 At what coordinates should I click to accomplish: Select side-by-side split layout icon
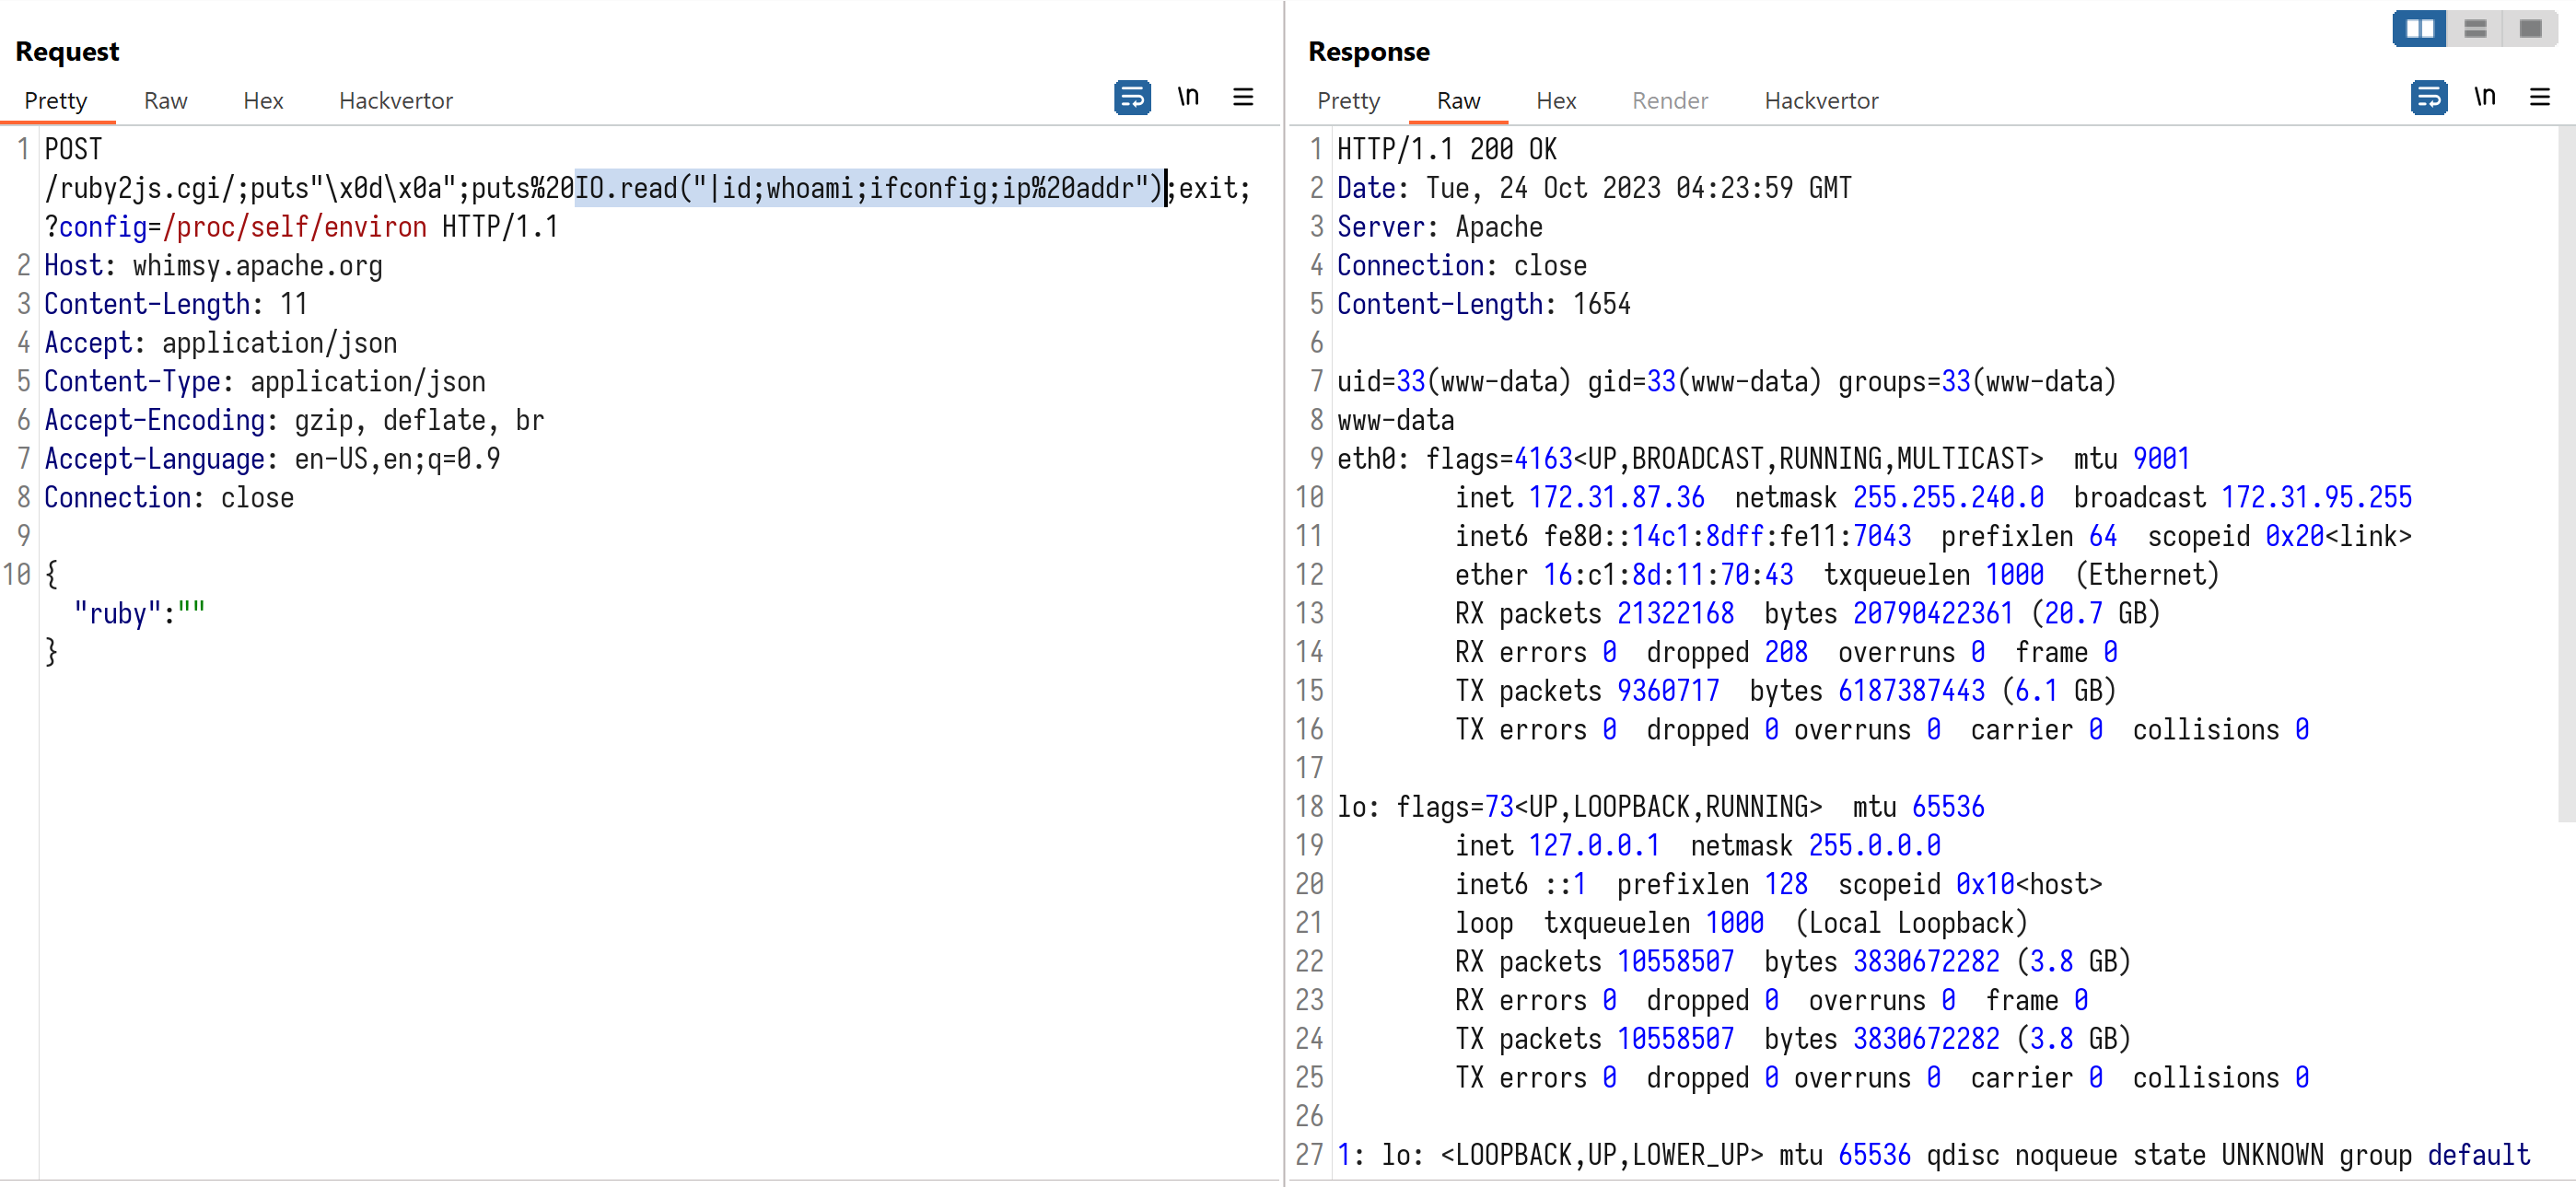[x=2419, y=28]
